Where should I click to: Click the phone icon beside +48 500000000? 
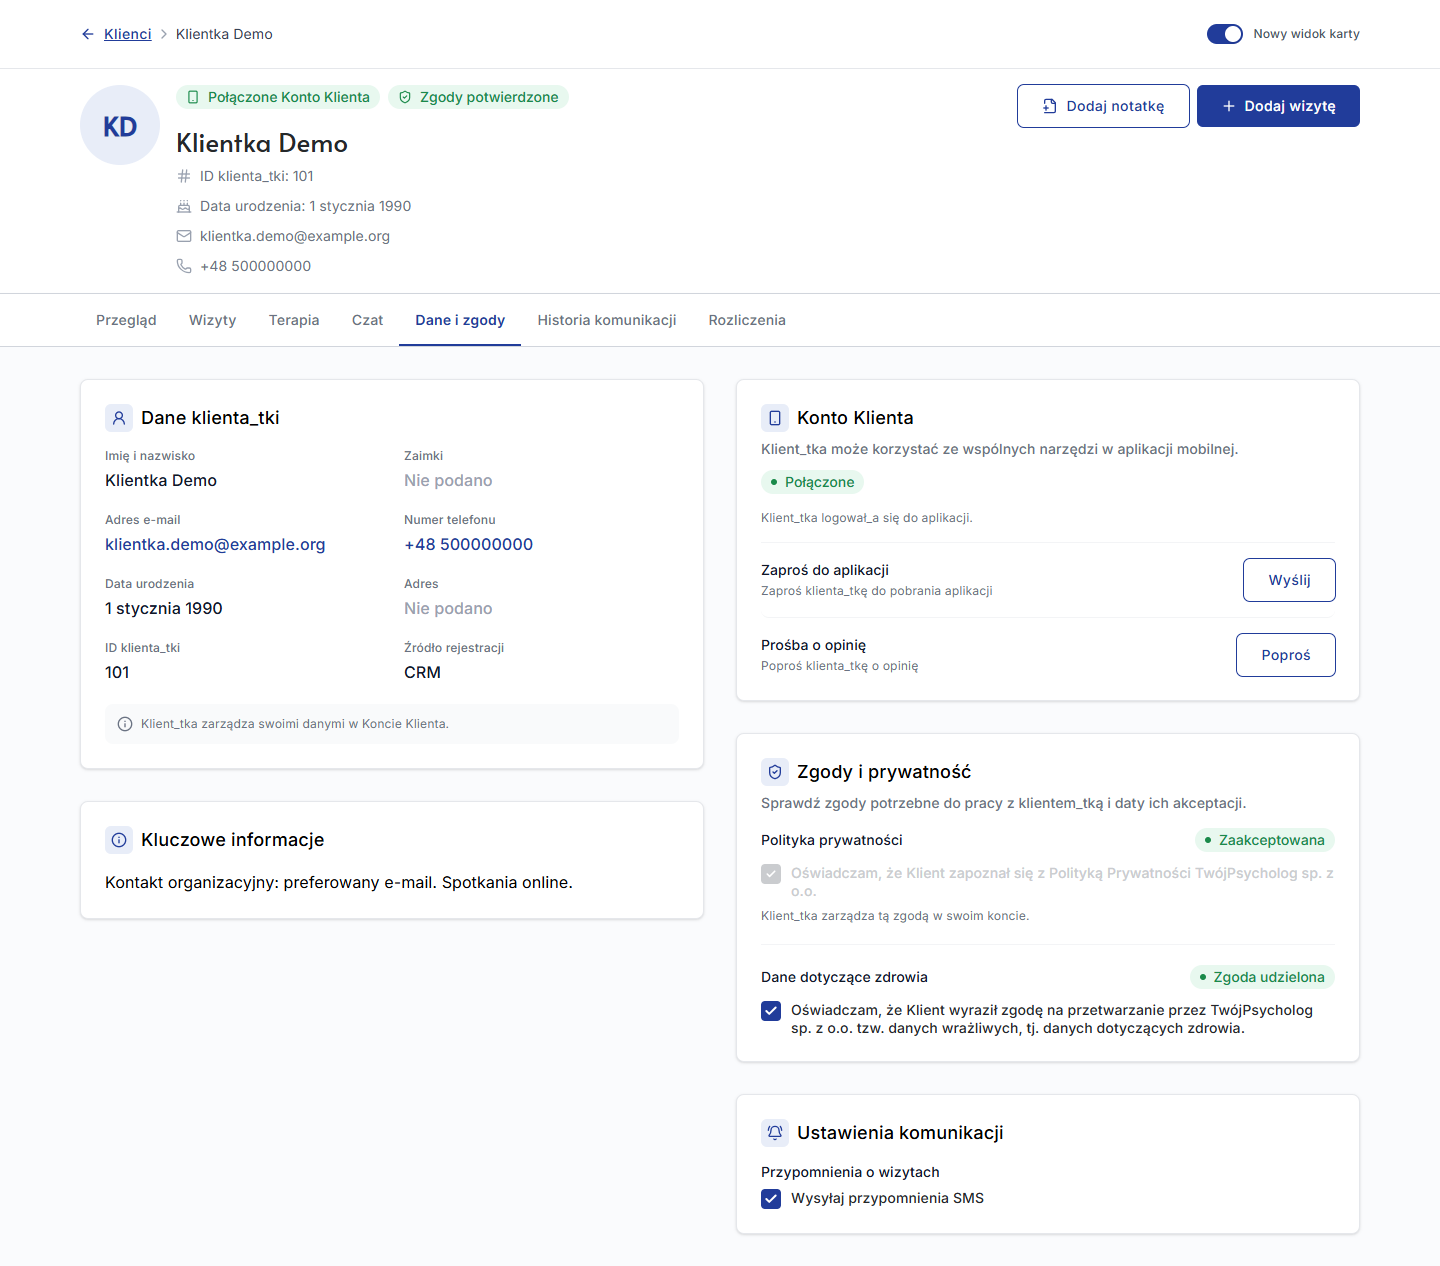(184, 266)
